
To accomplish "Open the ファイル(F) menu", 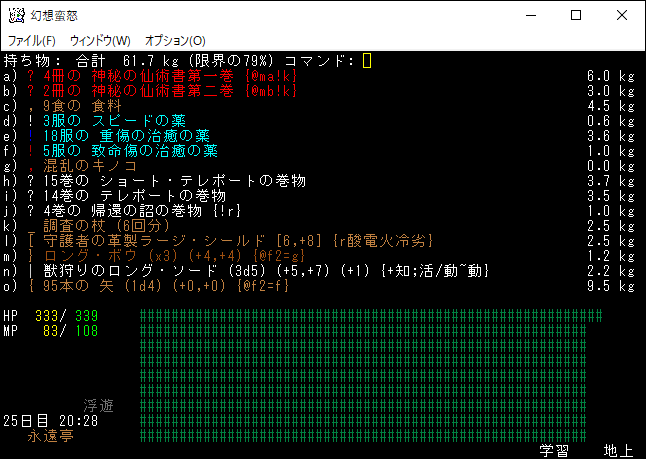I will 32,41.
